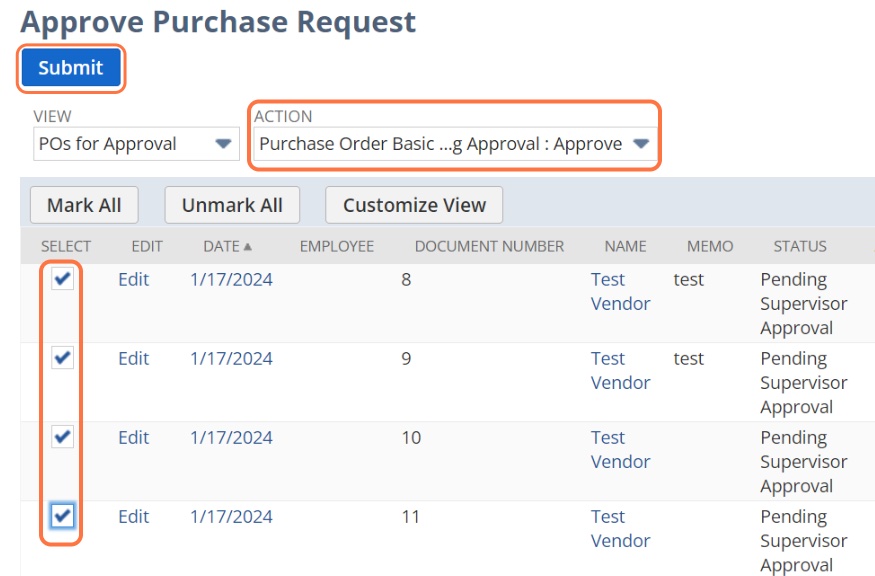Click Edit link for document 8
The height and width of the screenshot is (576, 875).
coord(133,280)
